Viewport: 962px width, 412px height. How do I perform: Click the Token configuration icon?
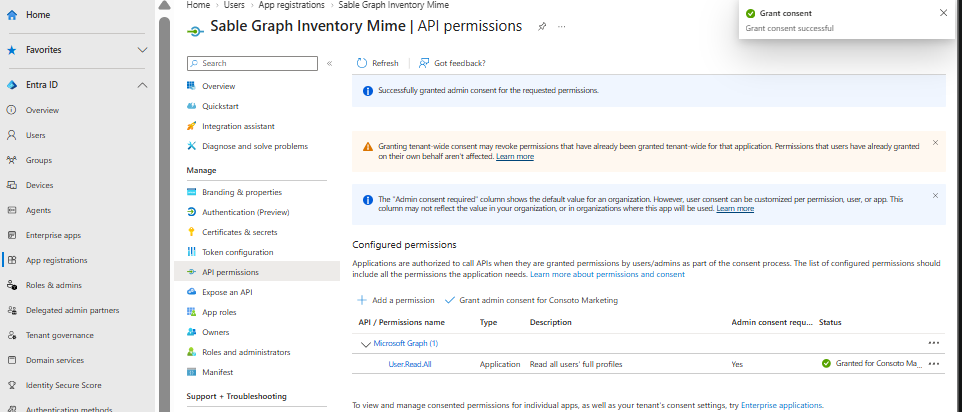191,253
